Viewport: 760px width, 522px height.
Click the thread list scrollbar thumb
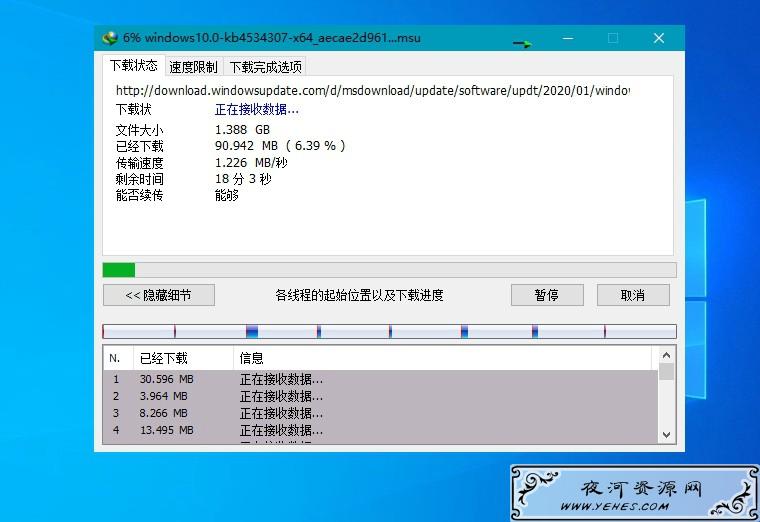[x=666, y=371]
